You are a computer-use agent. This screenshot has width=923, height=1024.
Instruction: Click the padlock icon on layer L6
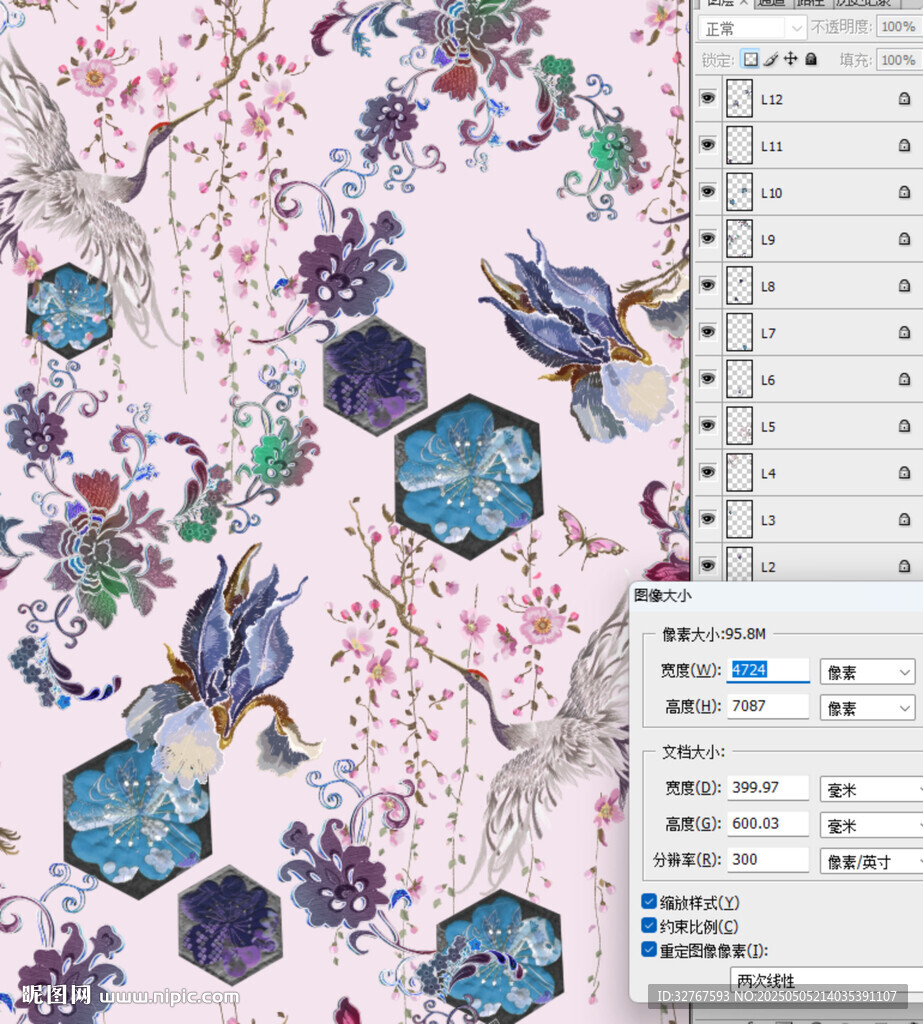coord(904,380)
